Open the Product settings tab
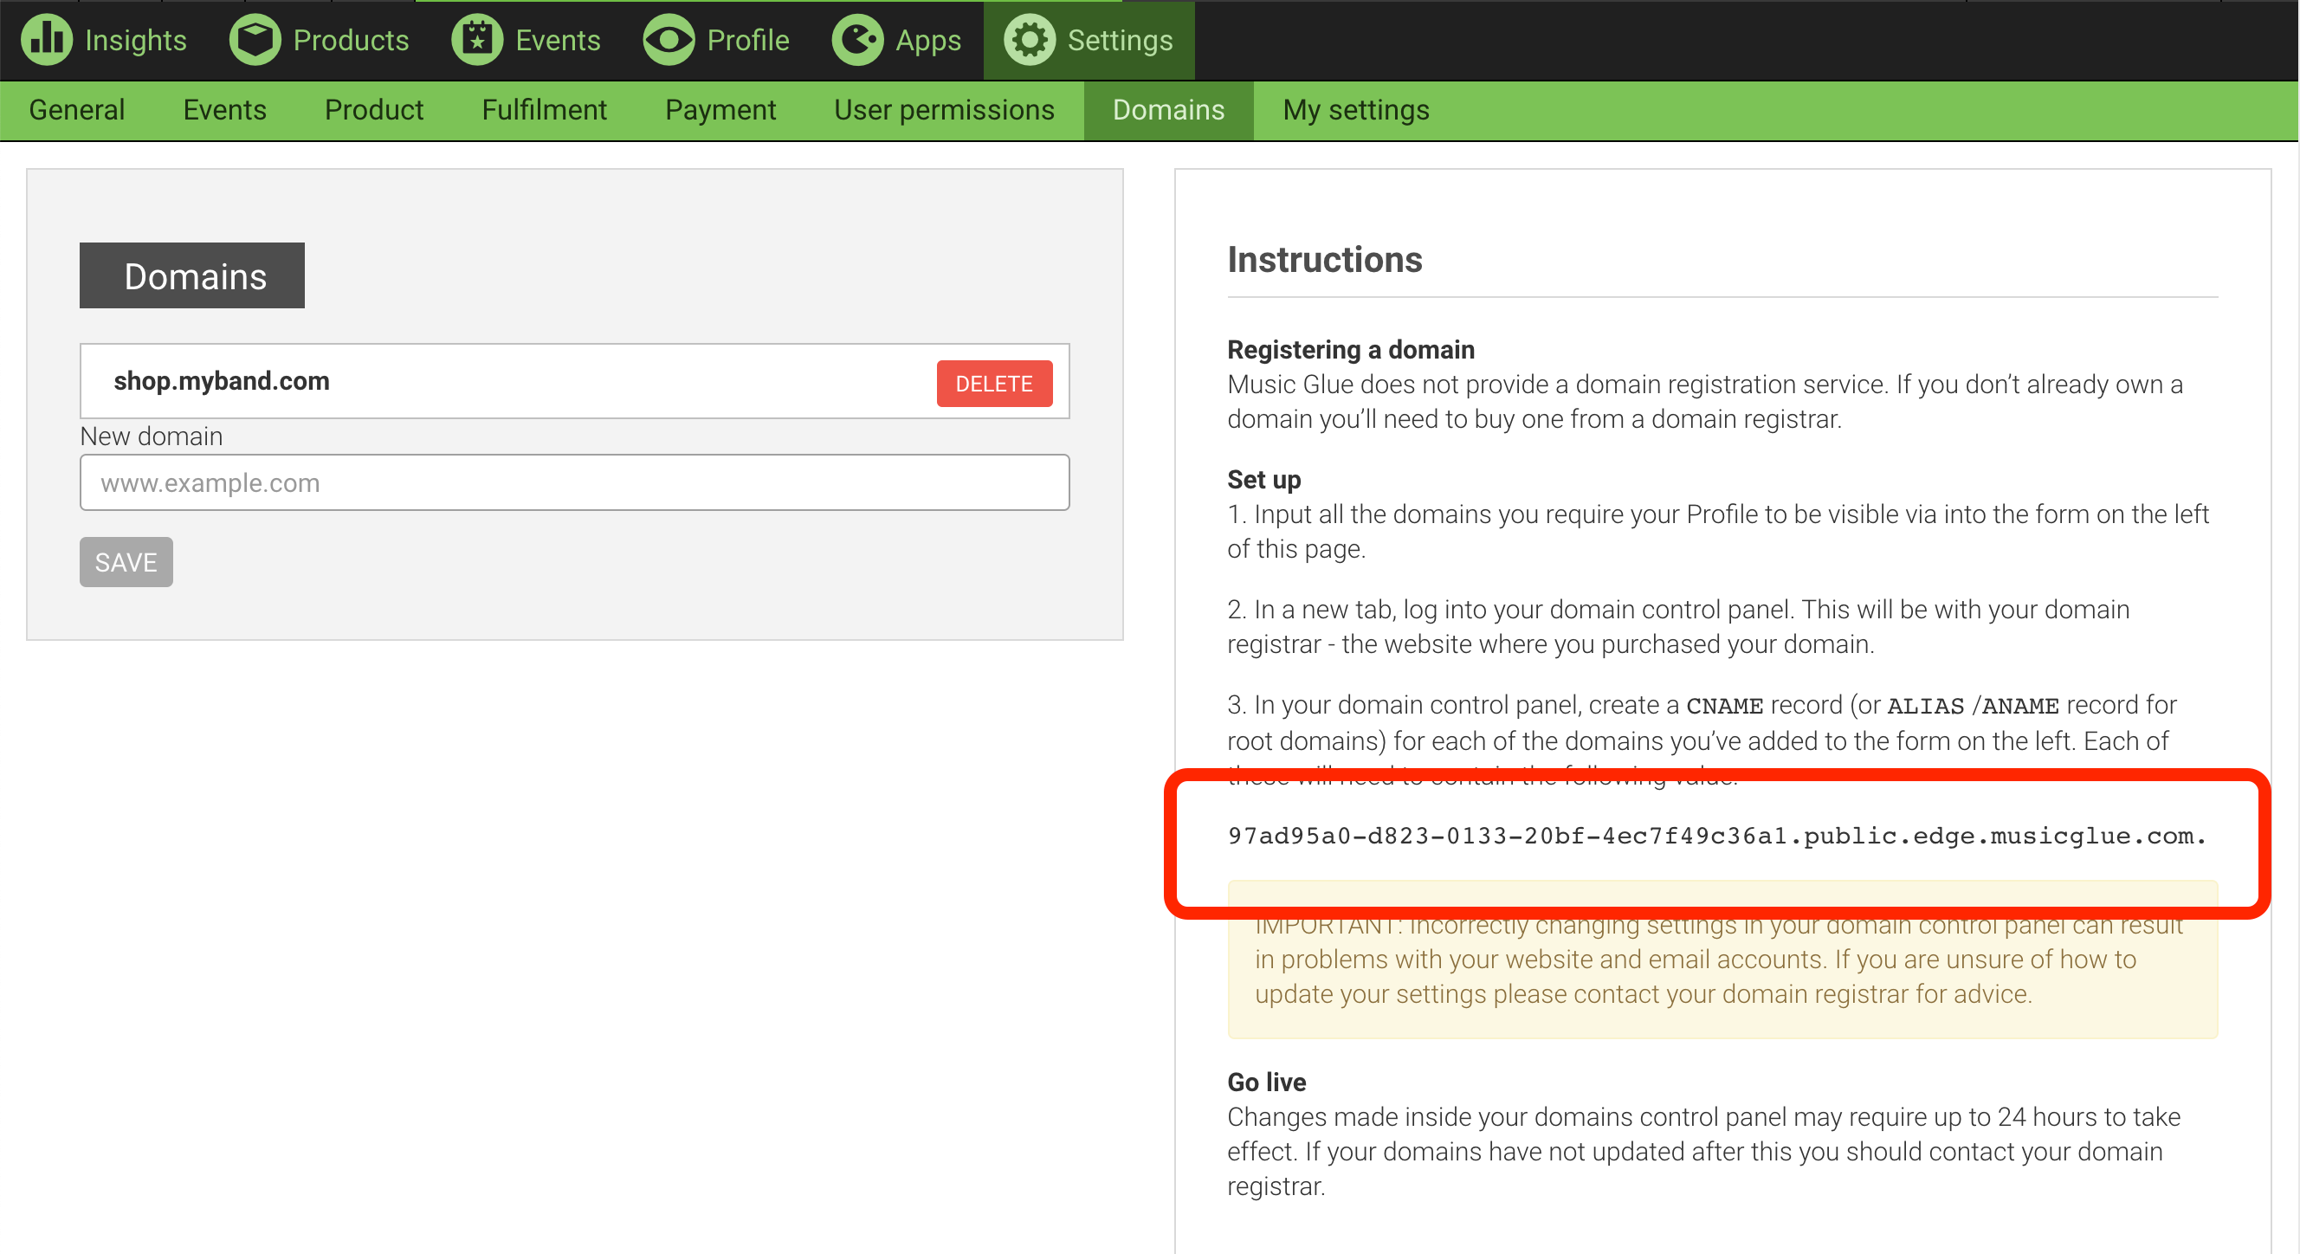The width and height of the screenshot is (2300, 1254). [374, 110]
